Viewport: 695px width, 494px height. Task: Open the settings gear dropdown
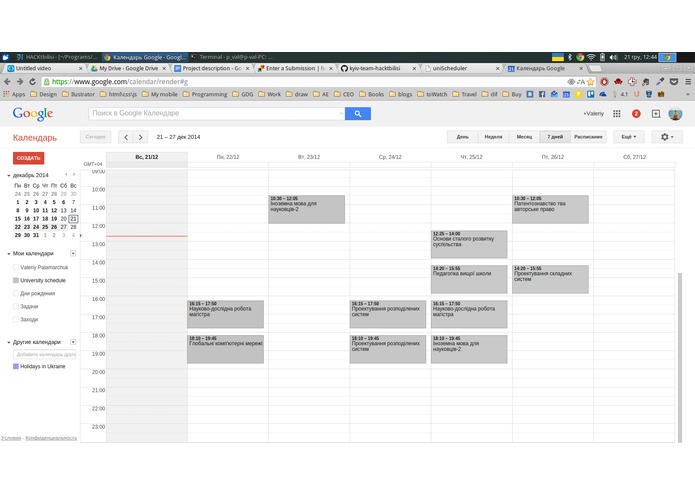[667, 137]
